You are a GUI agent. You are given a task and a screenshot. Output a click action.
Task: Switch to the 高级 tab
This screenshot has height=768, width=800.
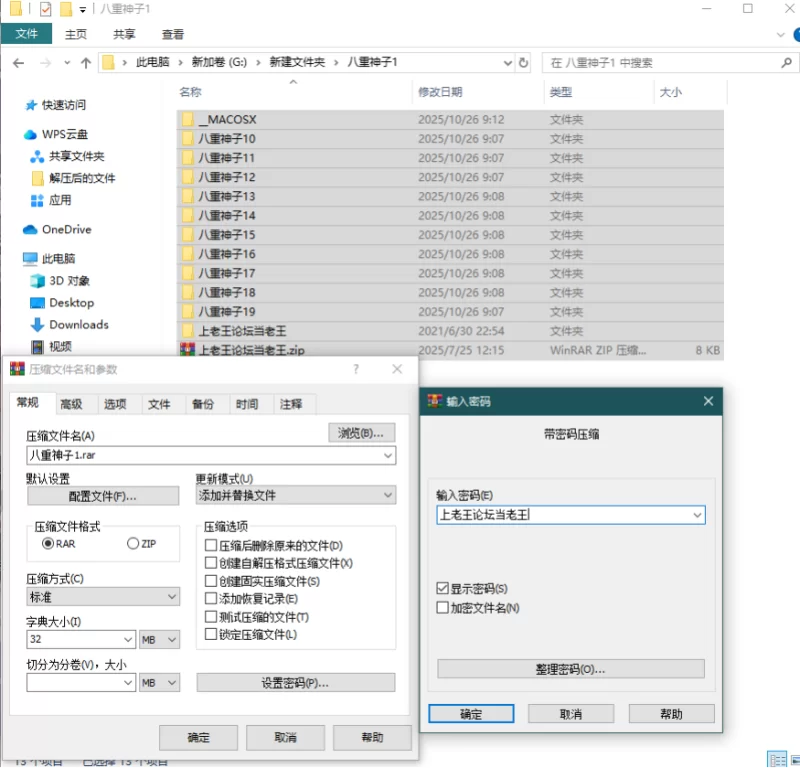73,404
